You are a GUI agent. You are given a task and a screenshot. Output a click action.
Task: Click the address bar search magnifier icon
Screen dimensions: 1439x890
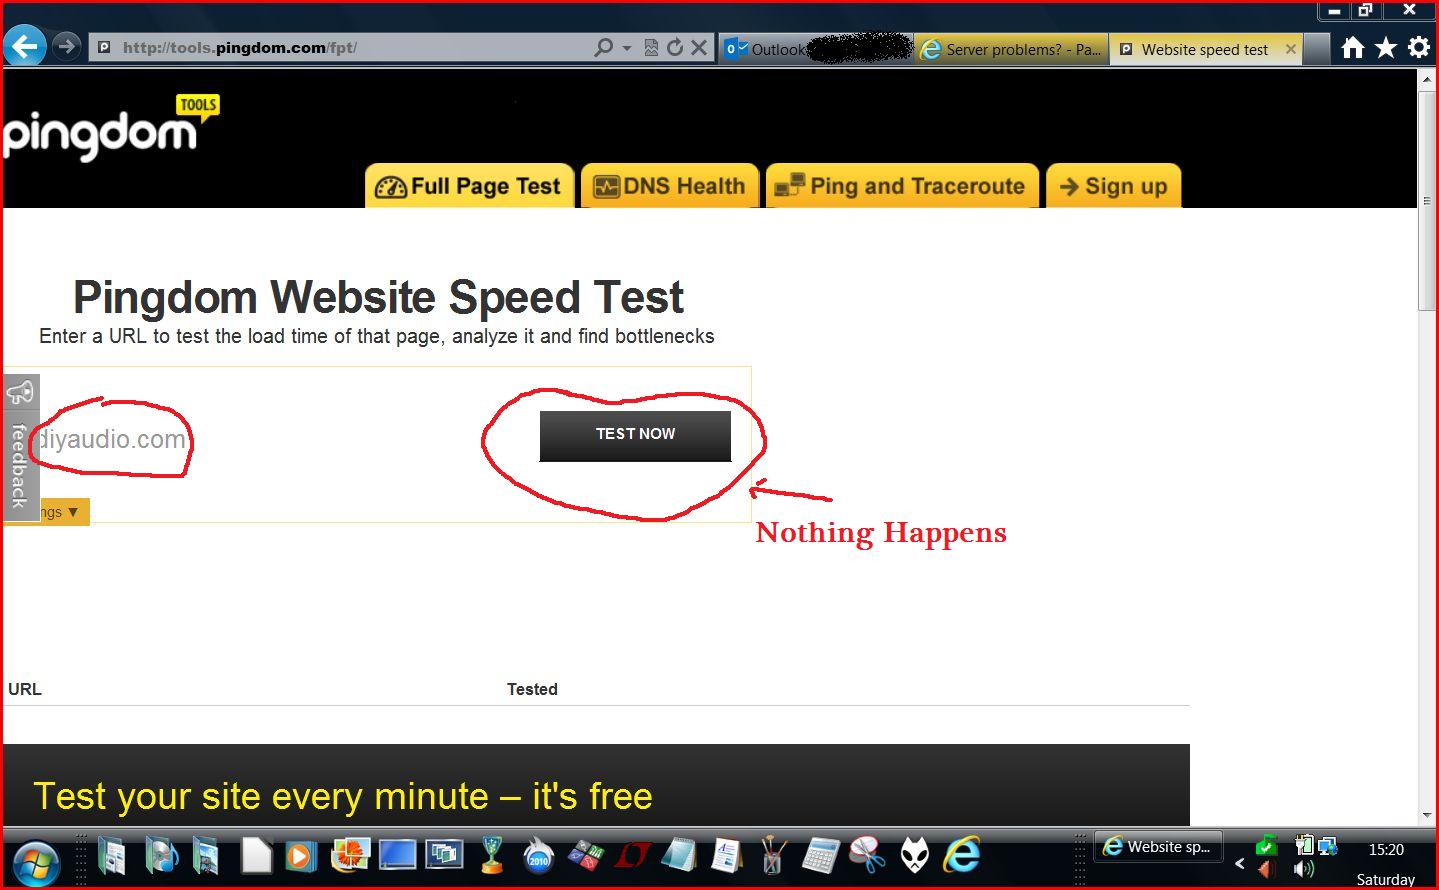pos(603,47)
